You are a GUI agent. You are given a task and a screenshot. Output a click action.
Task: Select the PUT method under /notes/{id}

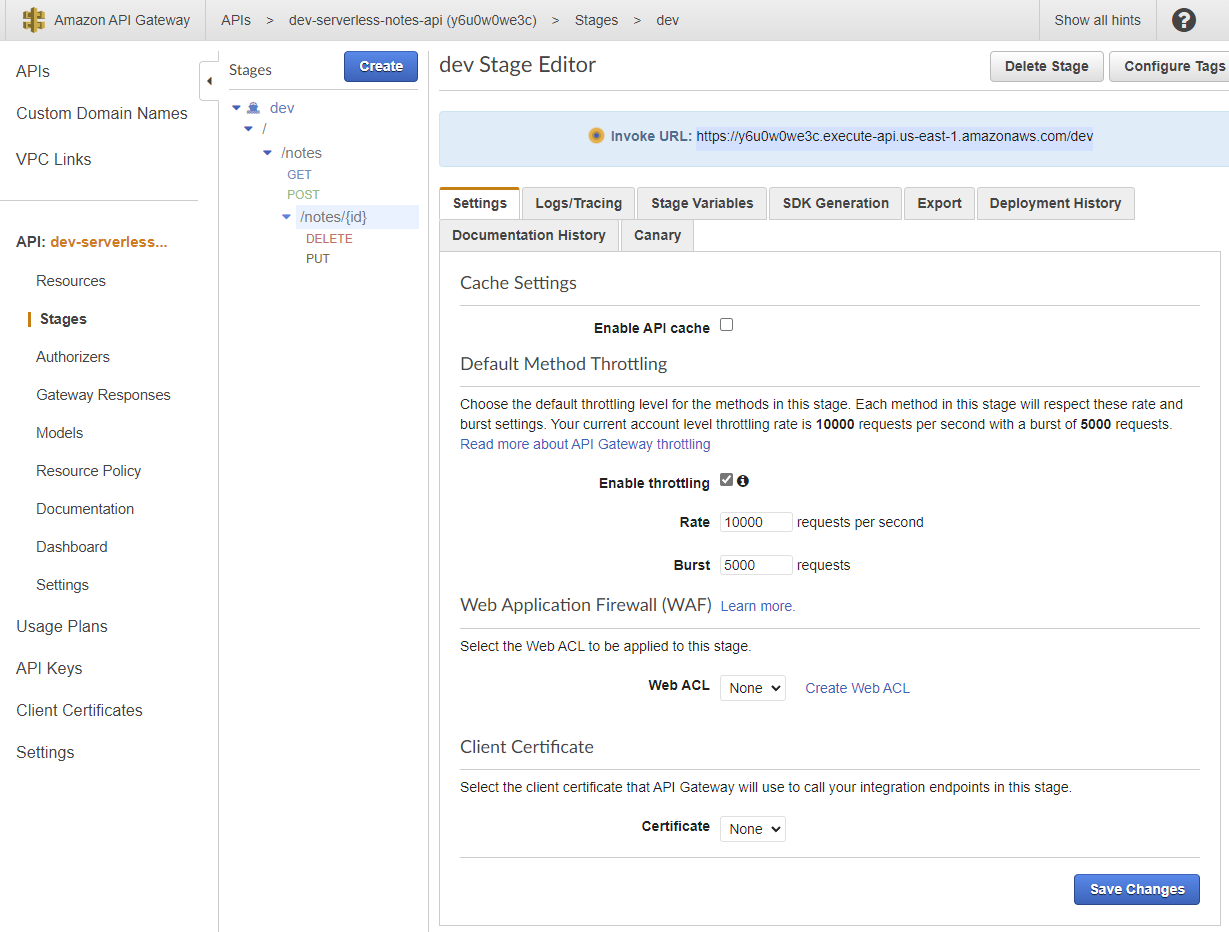[317, 258]
